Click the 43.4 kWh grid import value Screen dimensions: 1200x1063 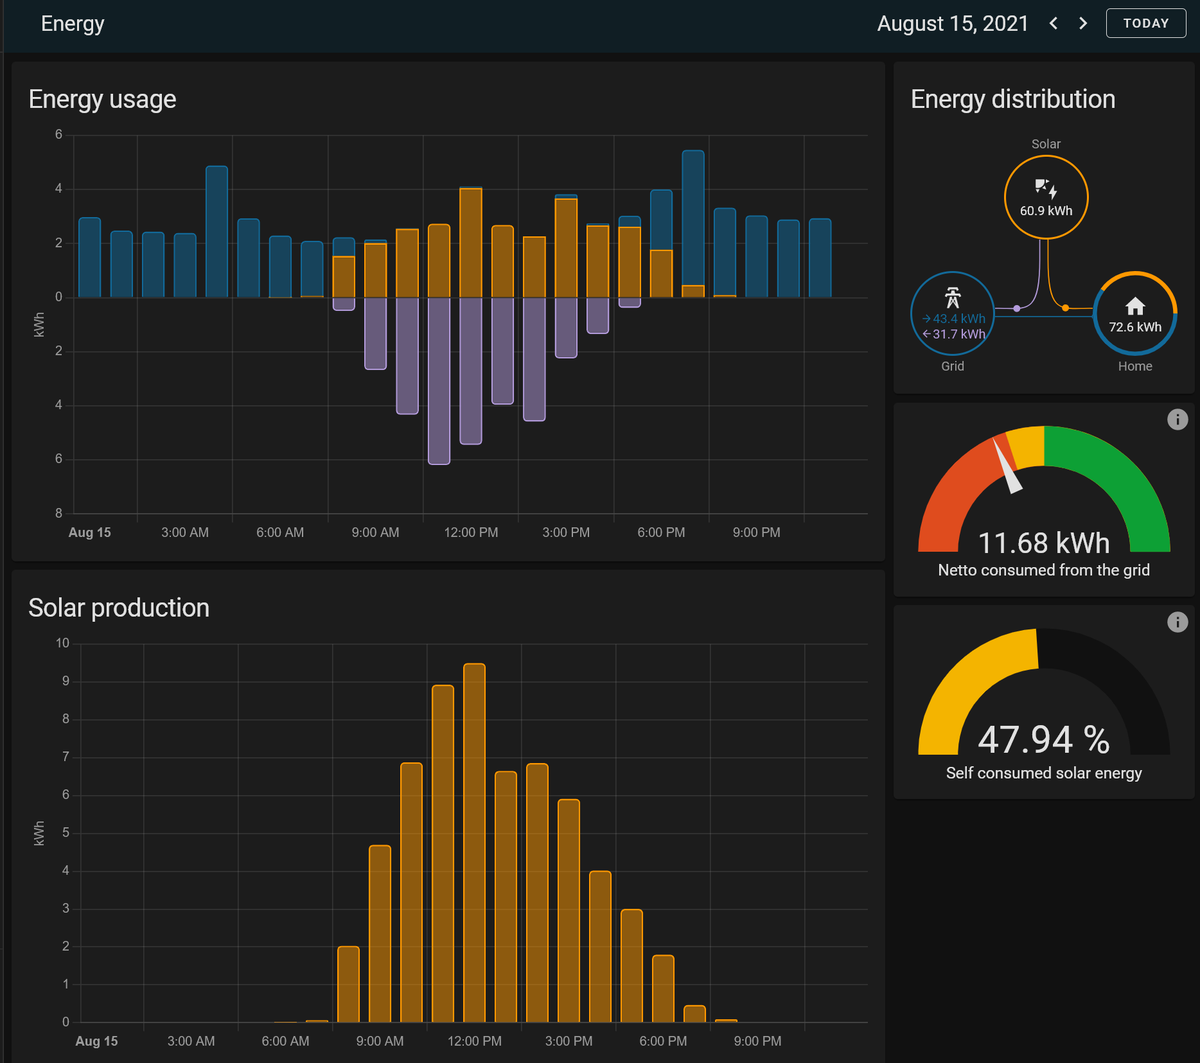pyautogui.click(x=954, y=318)
